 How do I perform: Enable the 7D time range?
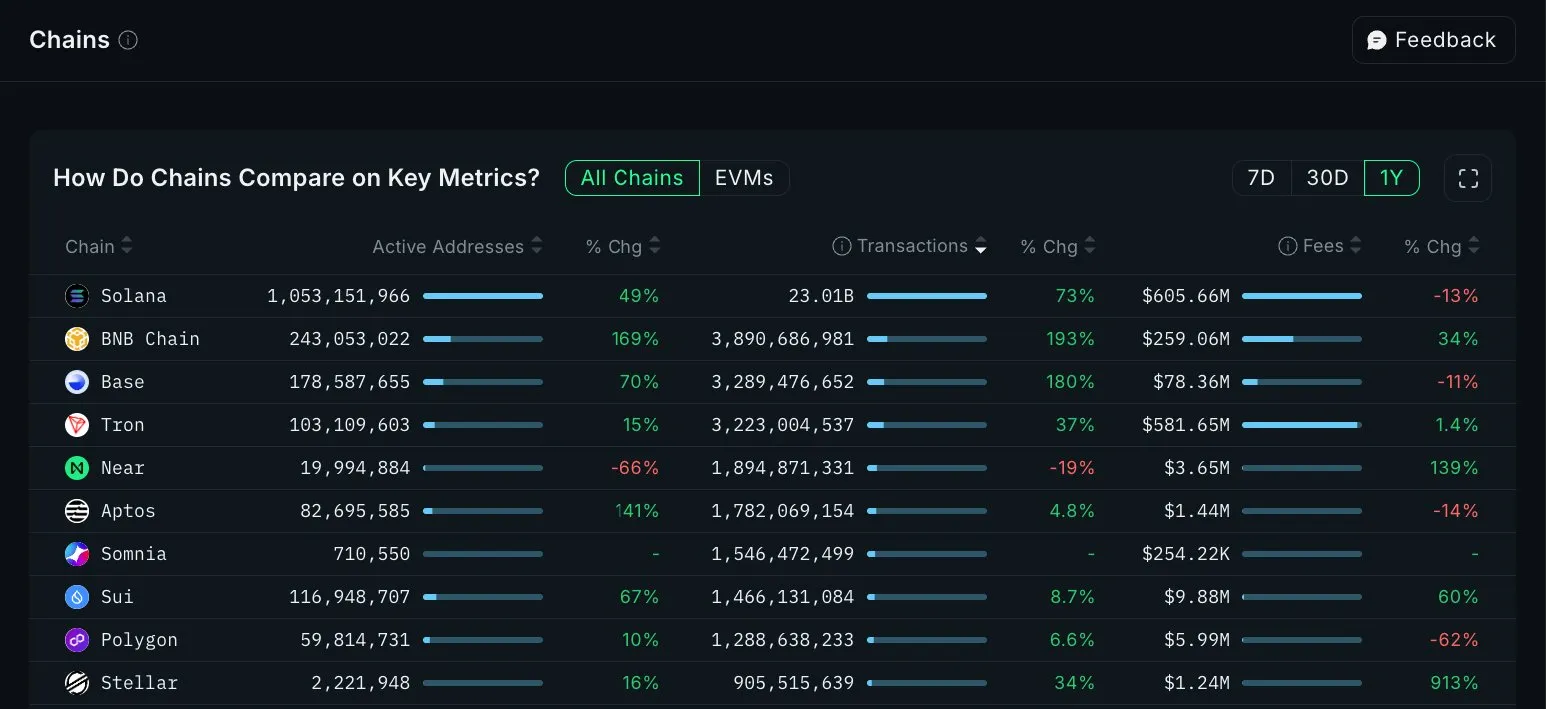(x=1261, y=178)
